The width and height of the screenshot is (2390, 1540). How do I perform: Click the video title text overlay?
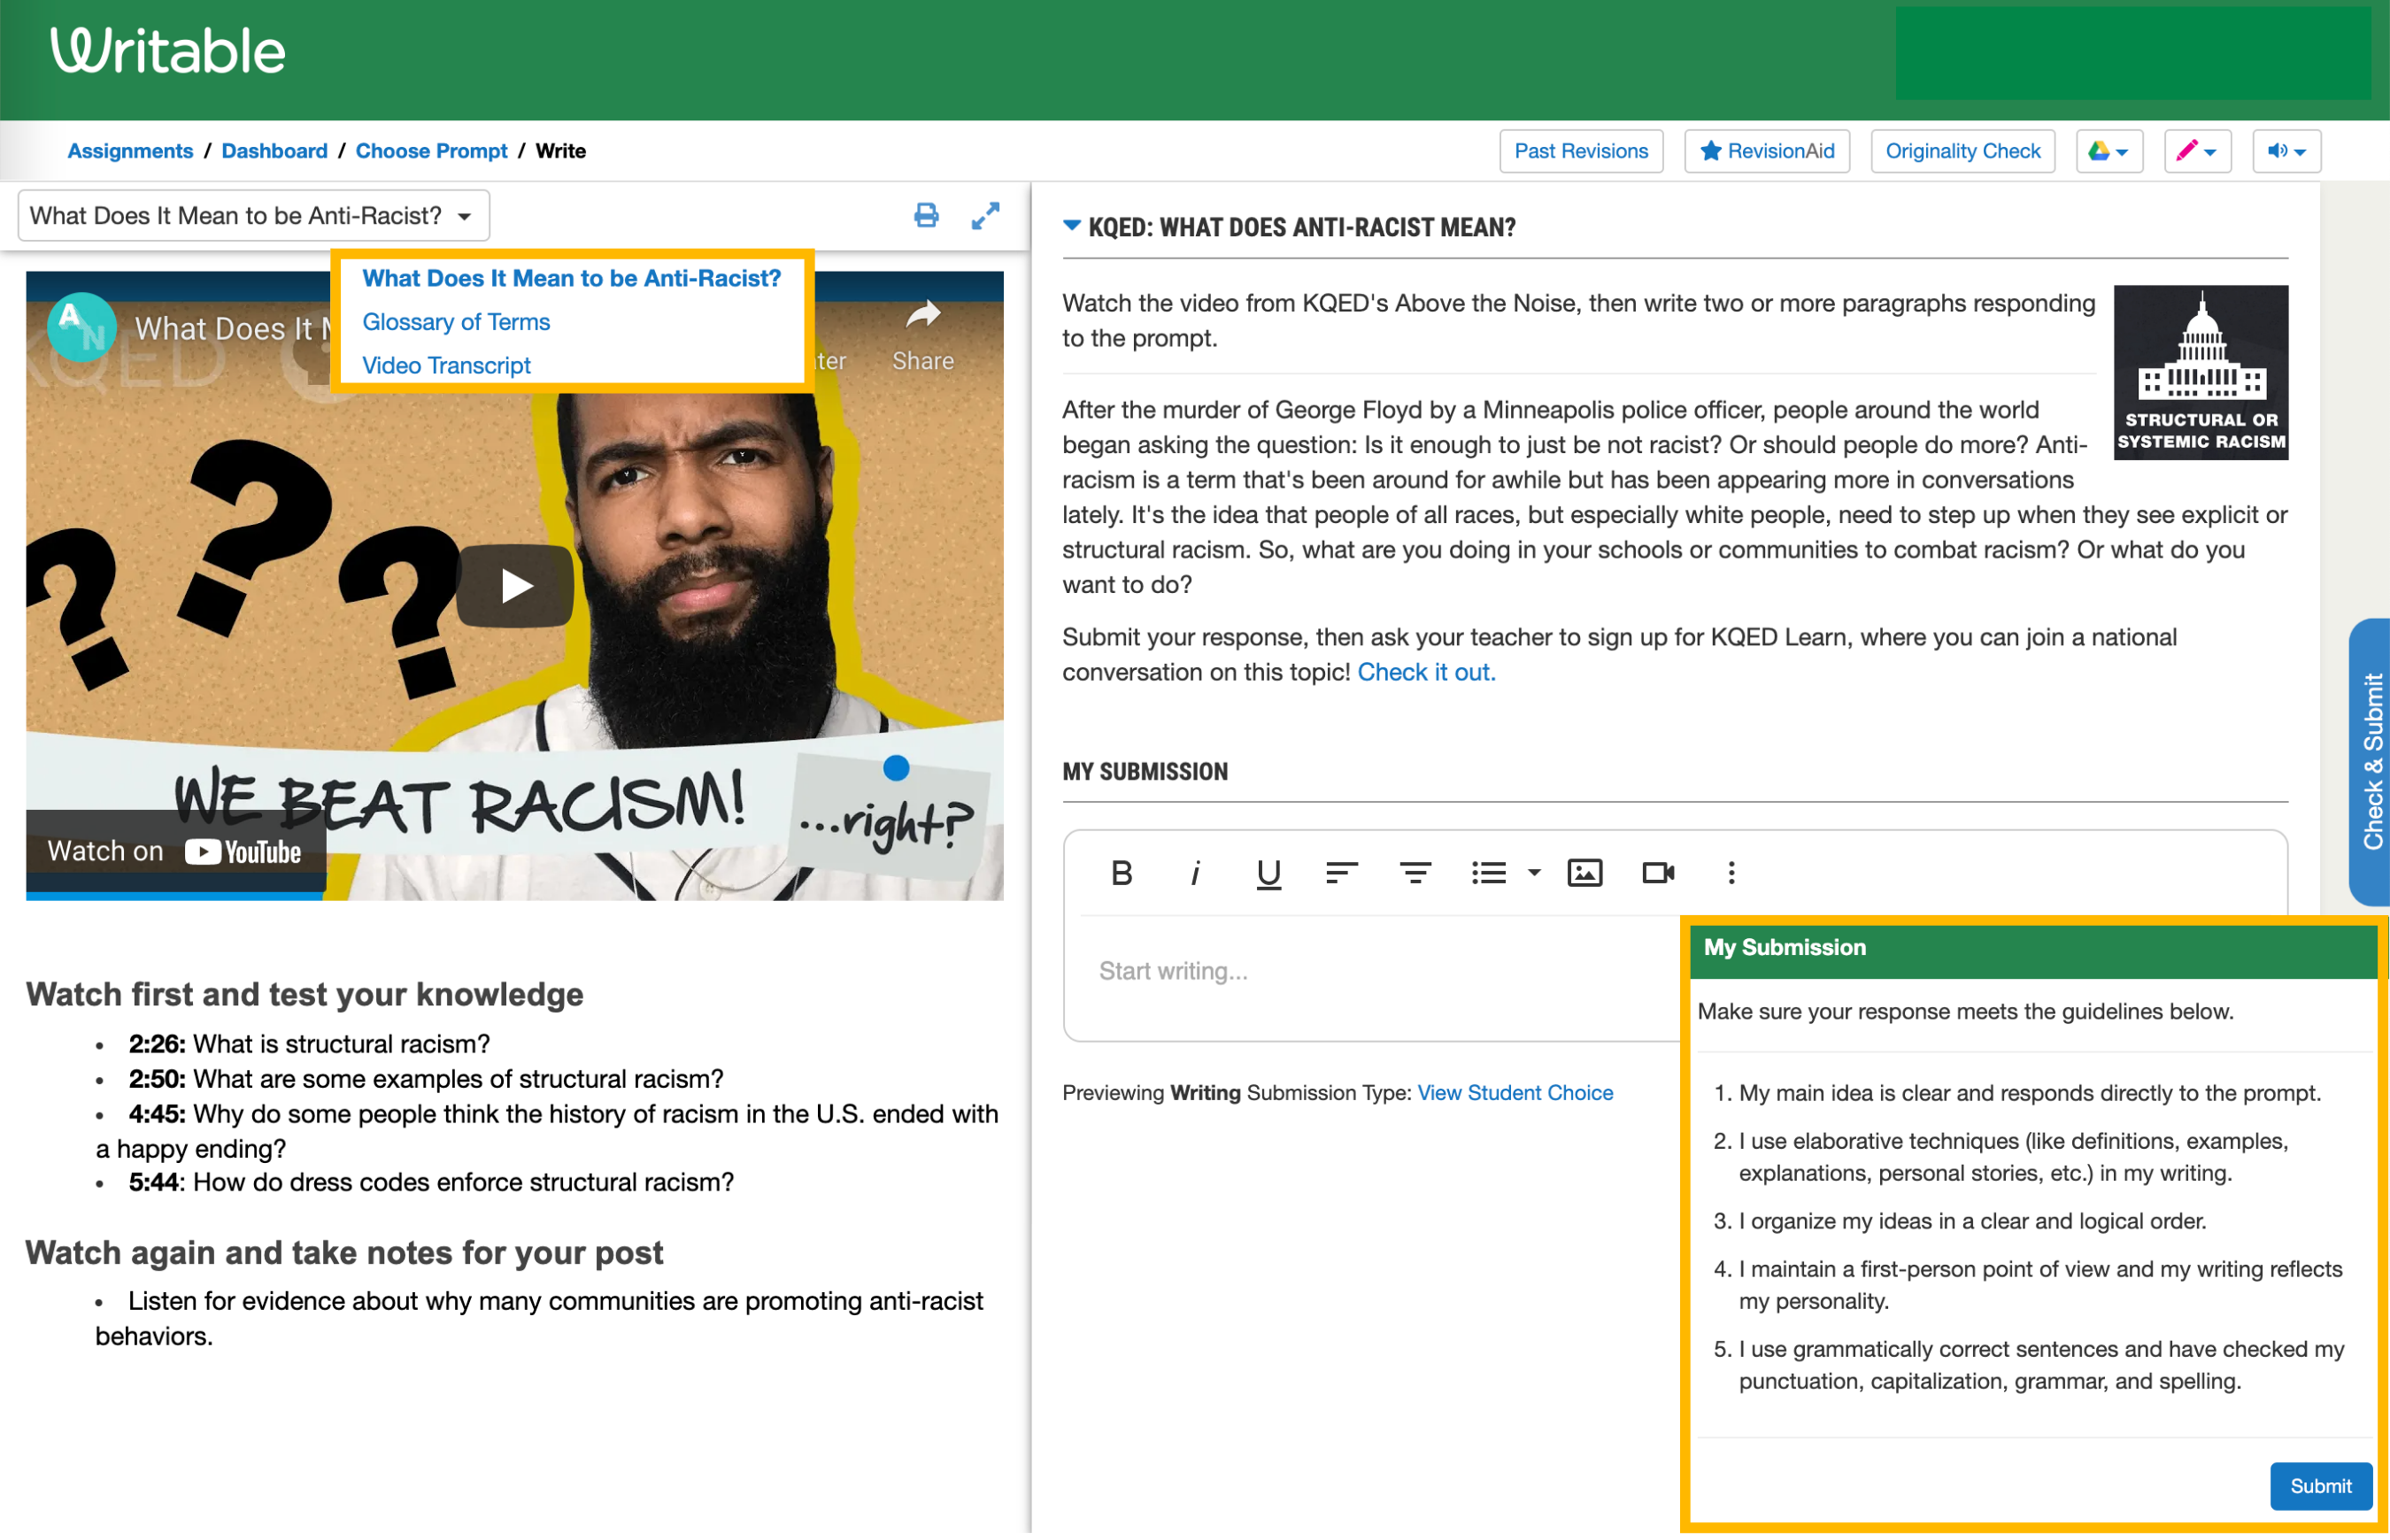[234, 328]
